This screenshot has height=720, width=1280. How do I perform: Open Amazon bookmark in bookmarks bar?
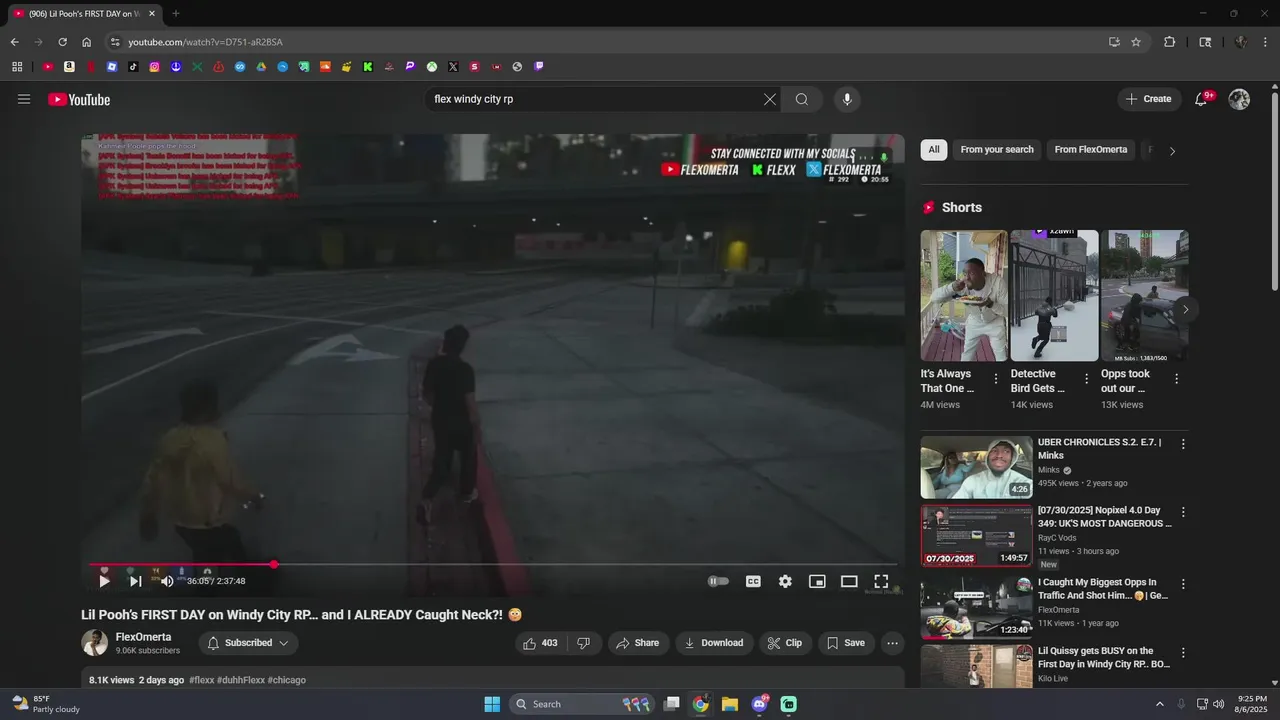(x=69, y=67)
